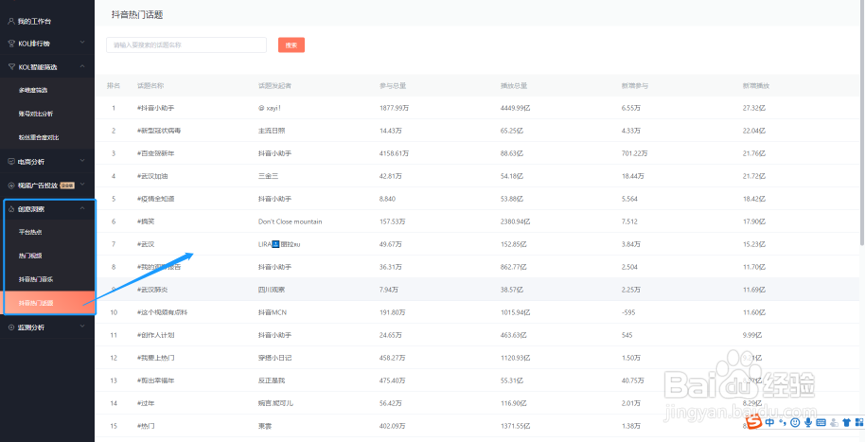
Task: Click initiator 三金三 in row 4
Action: pyautogui.click(x=268, y=176)
